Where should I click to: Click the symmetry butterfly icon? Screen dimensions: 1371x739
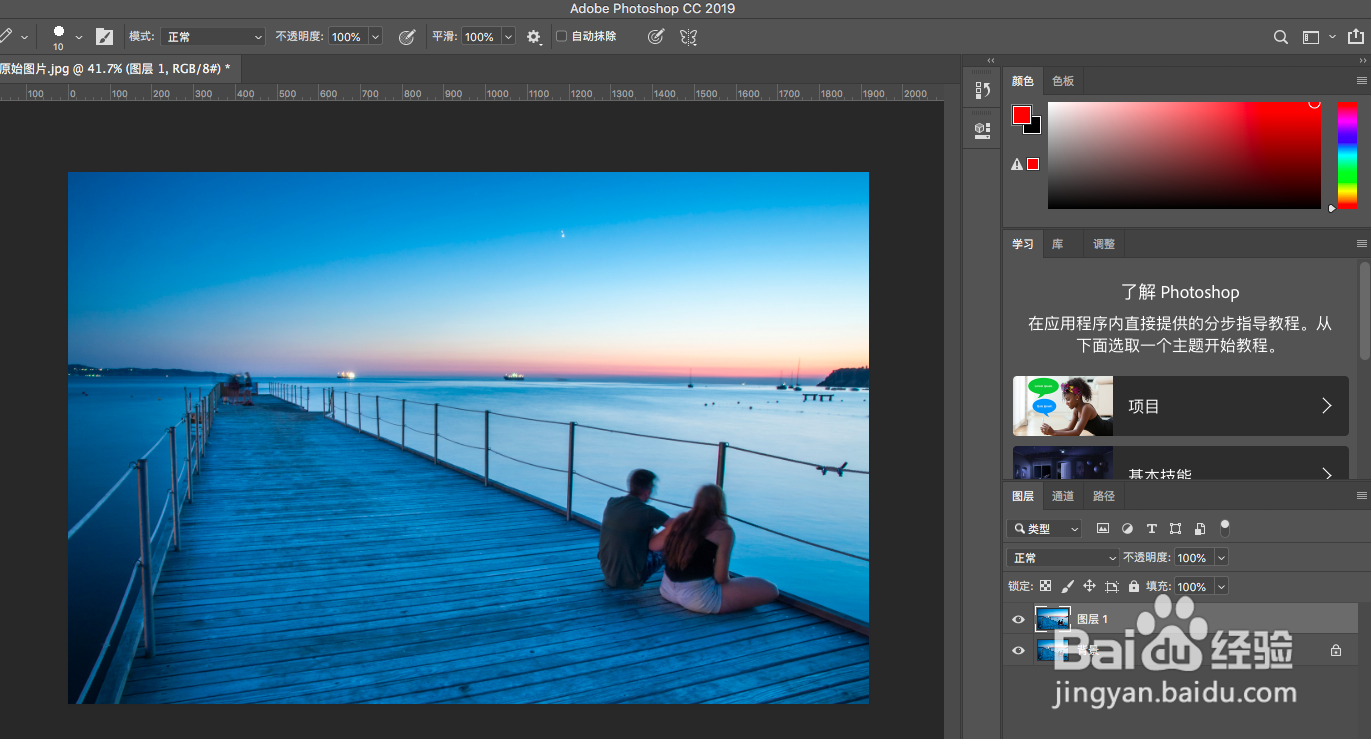pos(688,37)
